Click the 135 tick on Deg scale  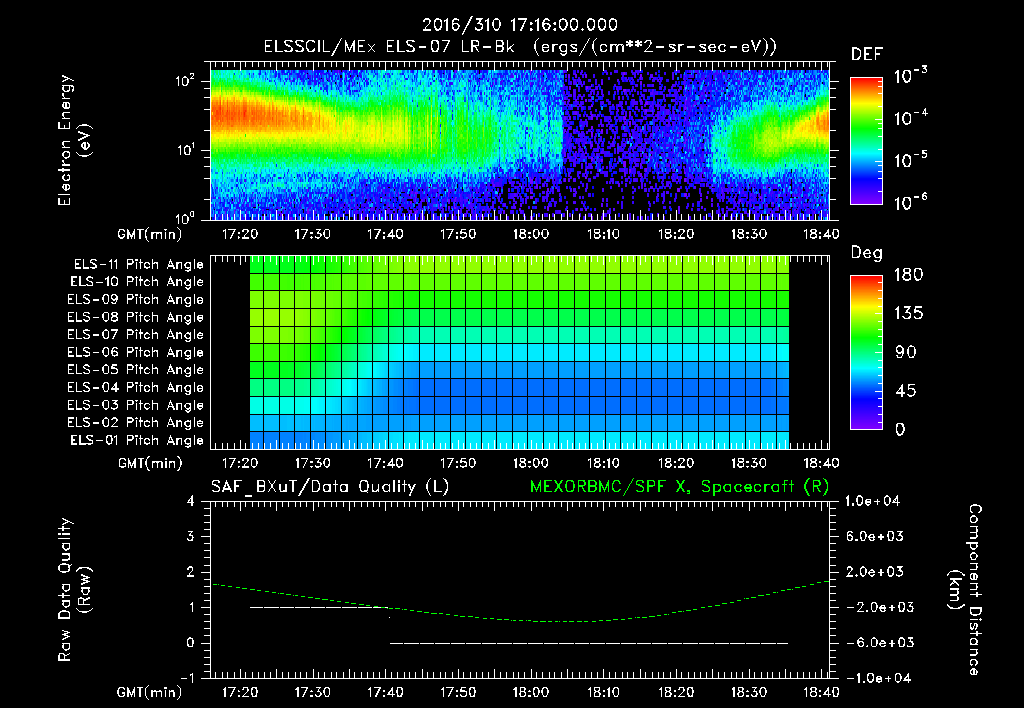908,314
